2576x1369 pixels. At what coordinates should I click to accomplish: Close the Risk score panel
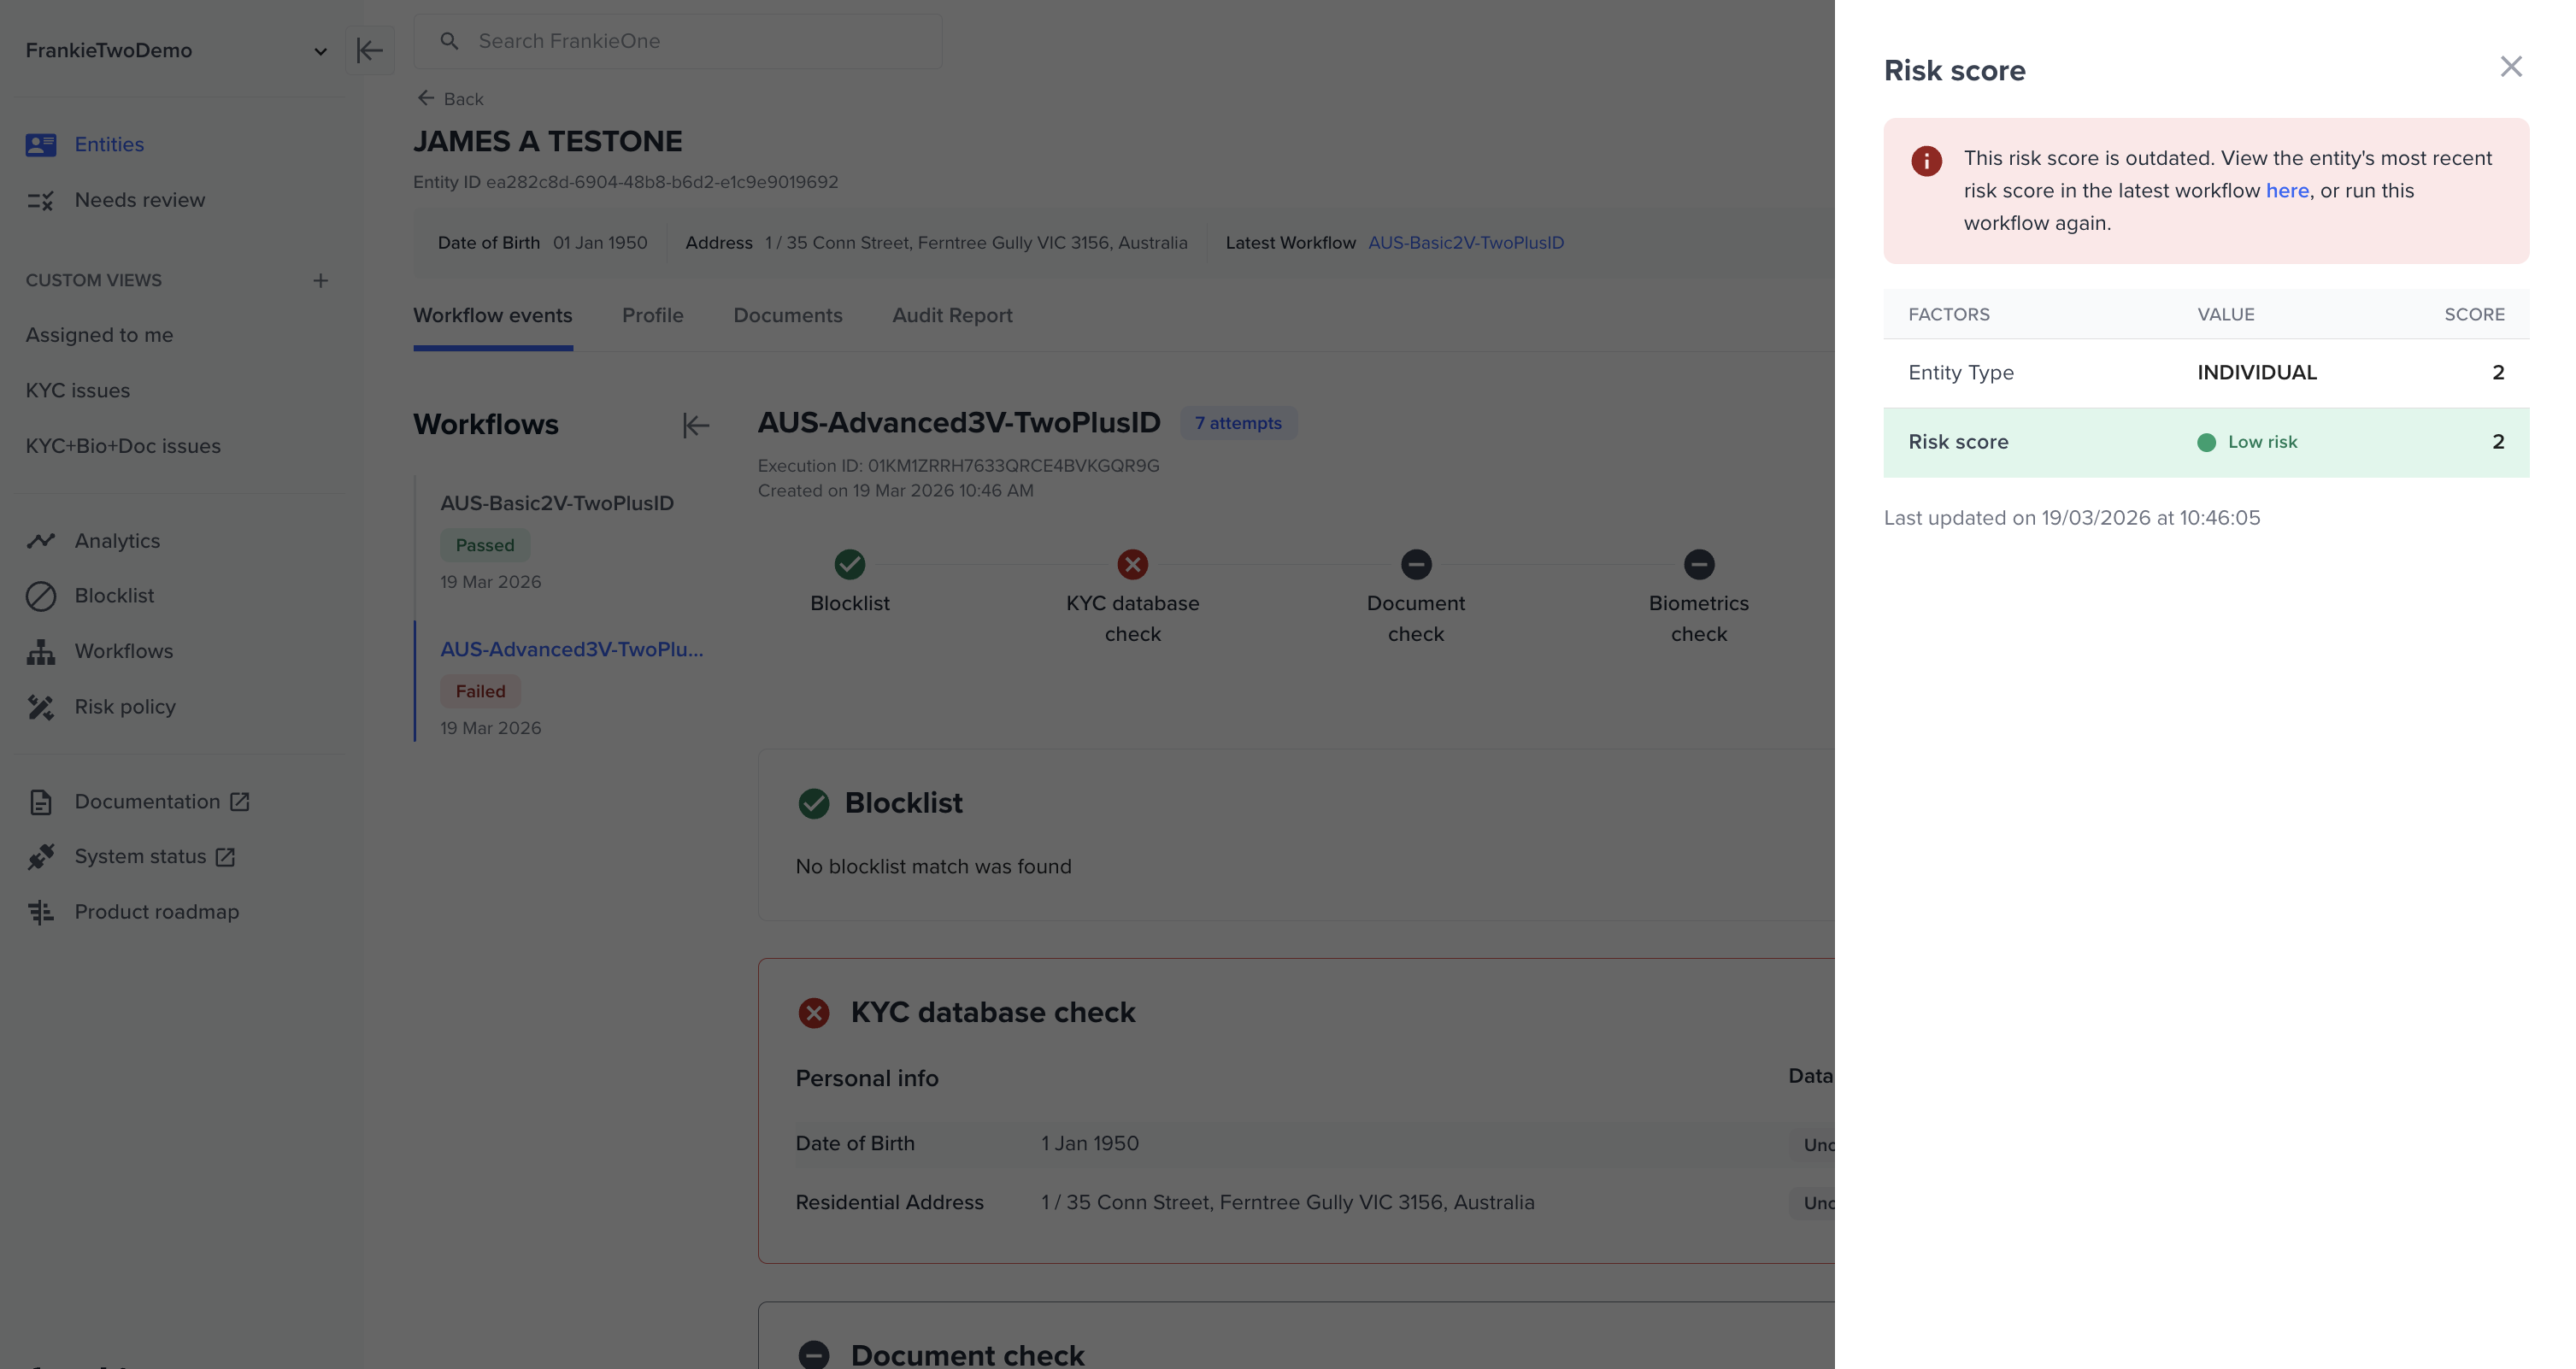(2510, 67)
